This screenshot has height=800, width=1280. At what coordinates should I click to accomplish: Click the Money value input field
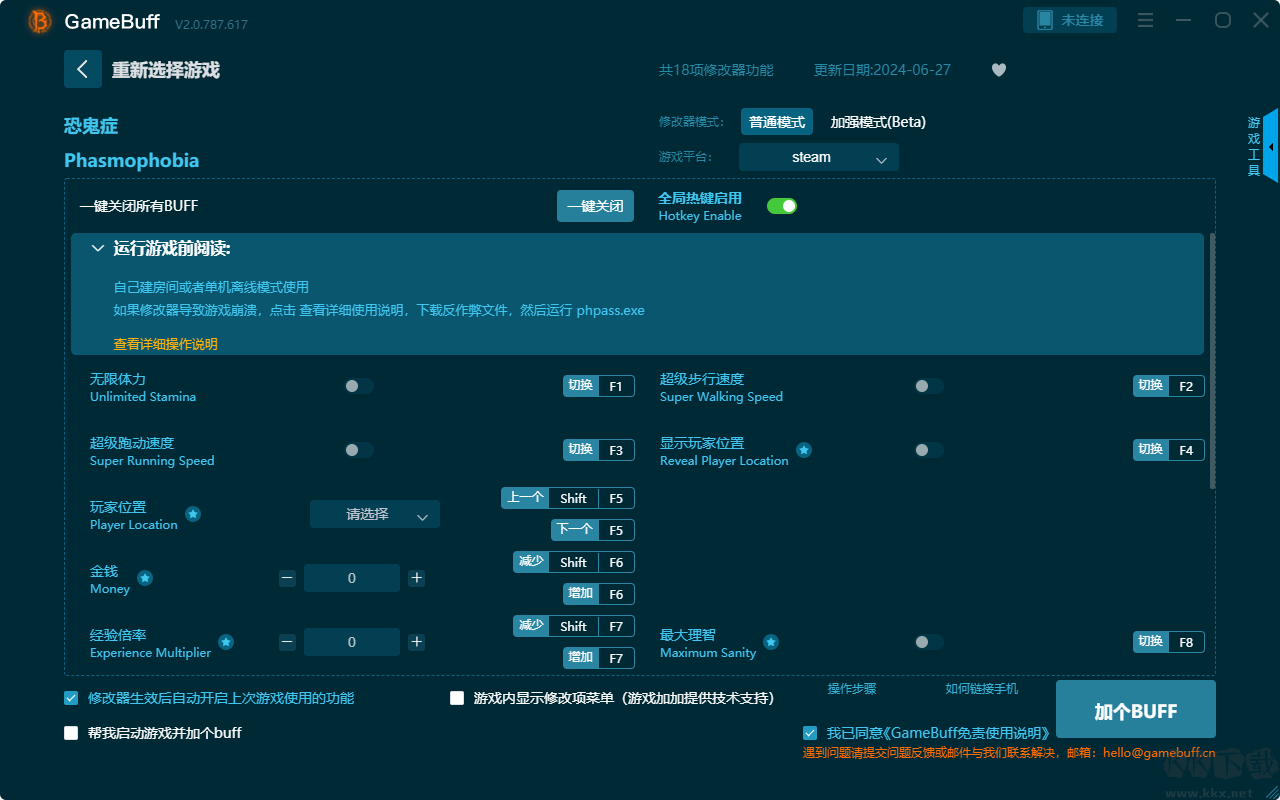352,577
